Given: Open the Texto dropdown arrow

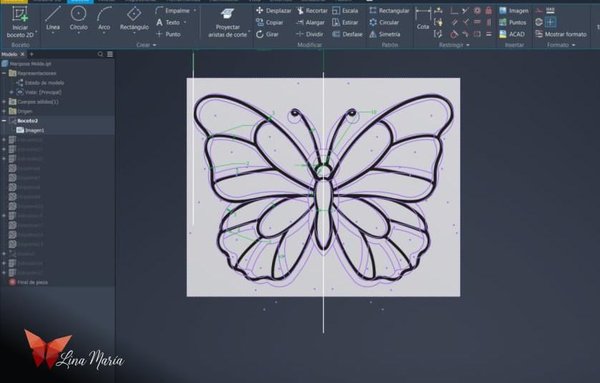Looking at the screenshot, I should pyautogui.click(x=185, y=23).
